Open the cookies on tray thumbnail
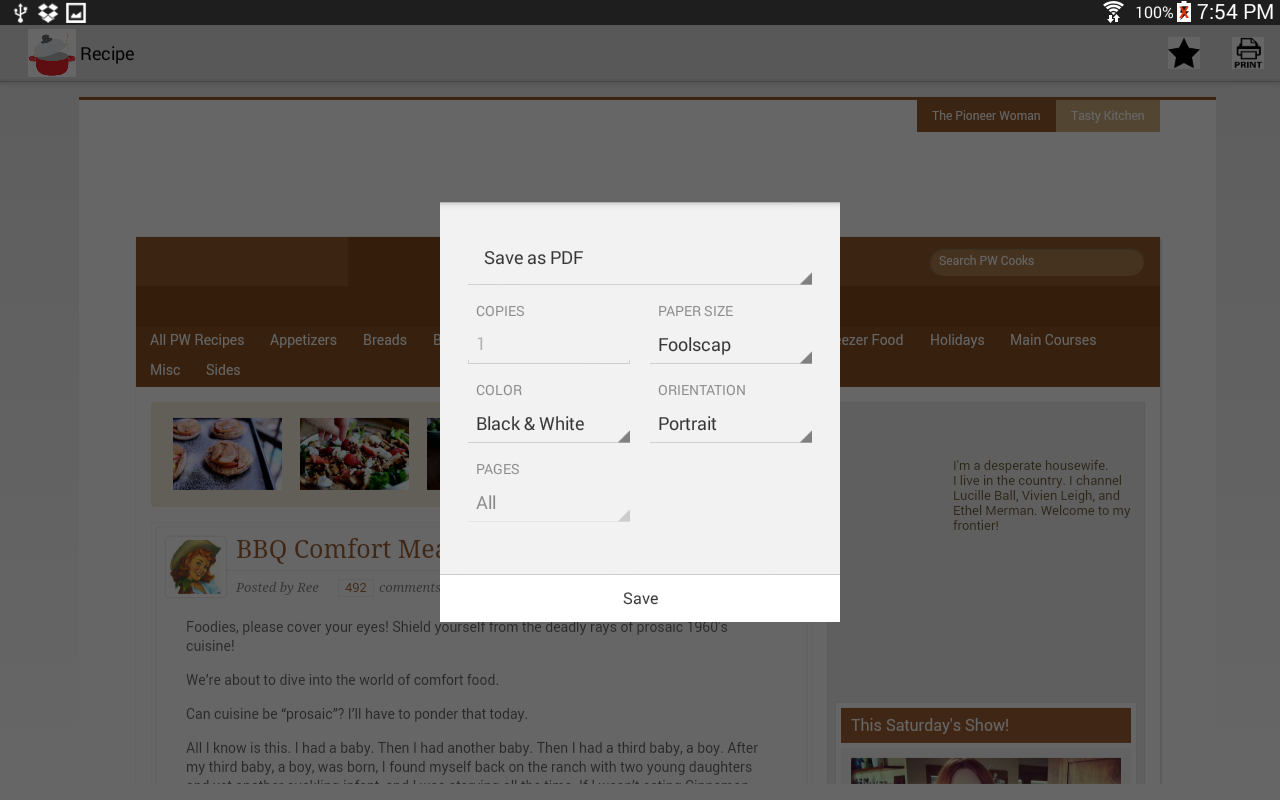1280x800 pixels. coord(227,454)
